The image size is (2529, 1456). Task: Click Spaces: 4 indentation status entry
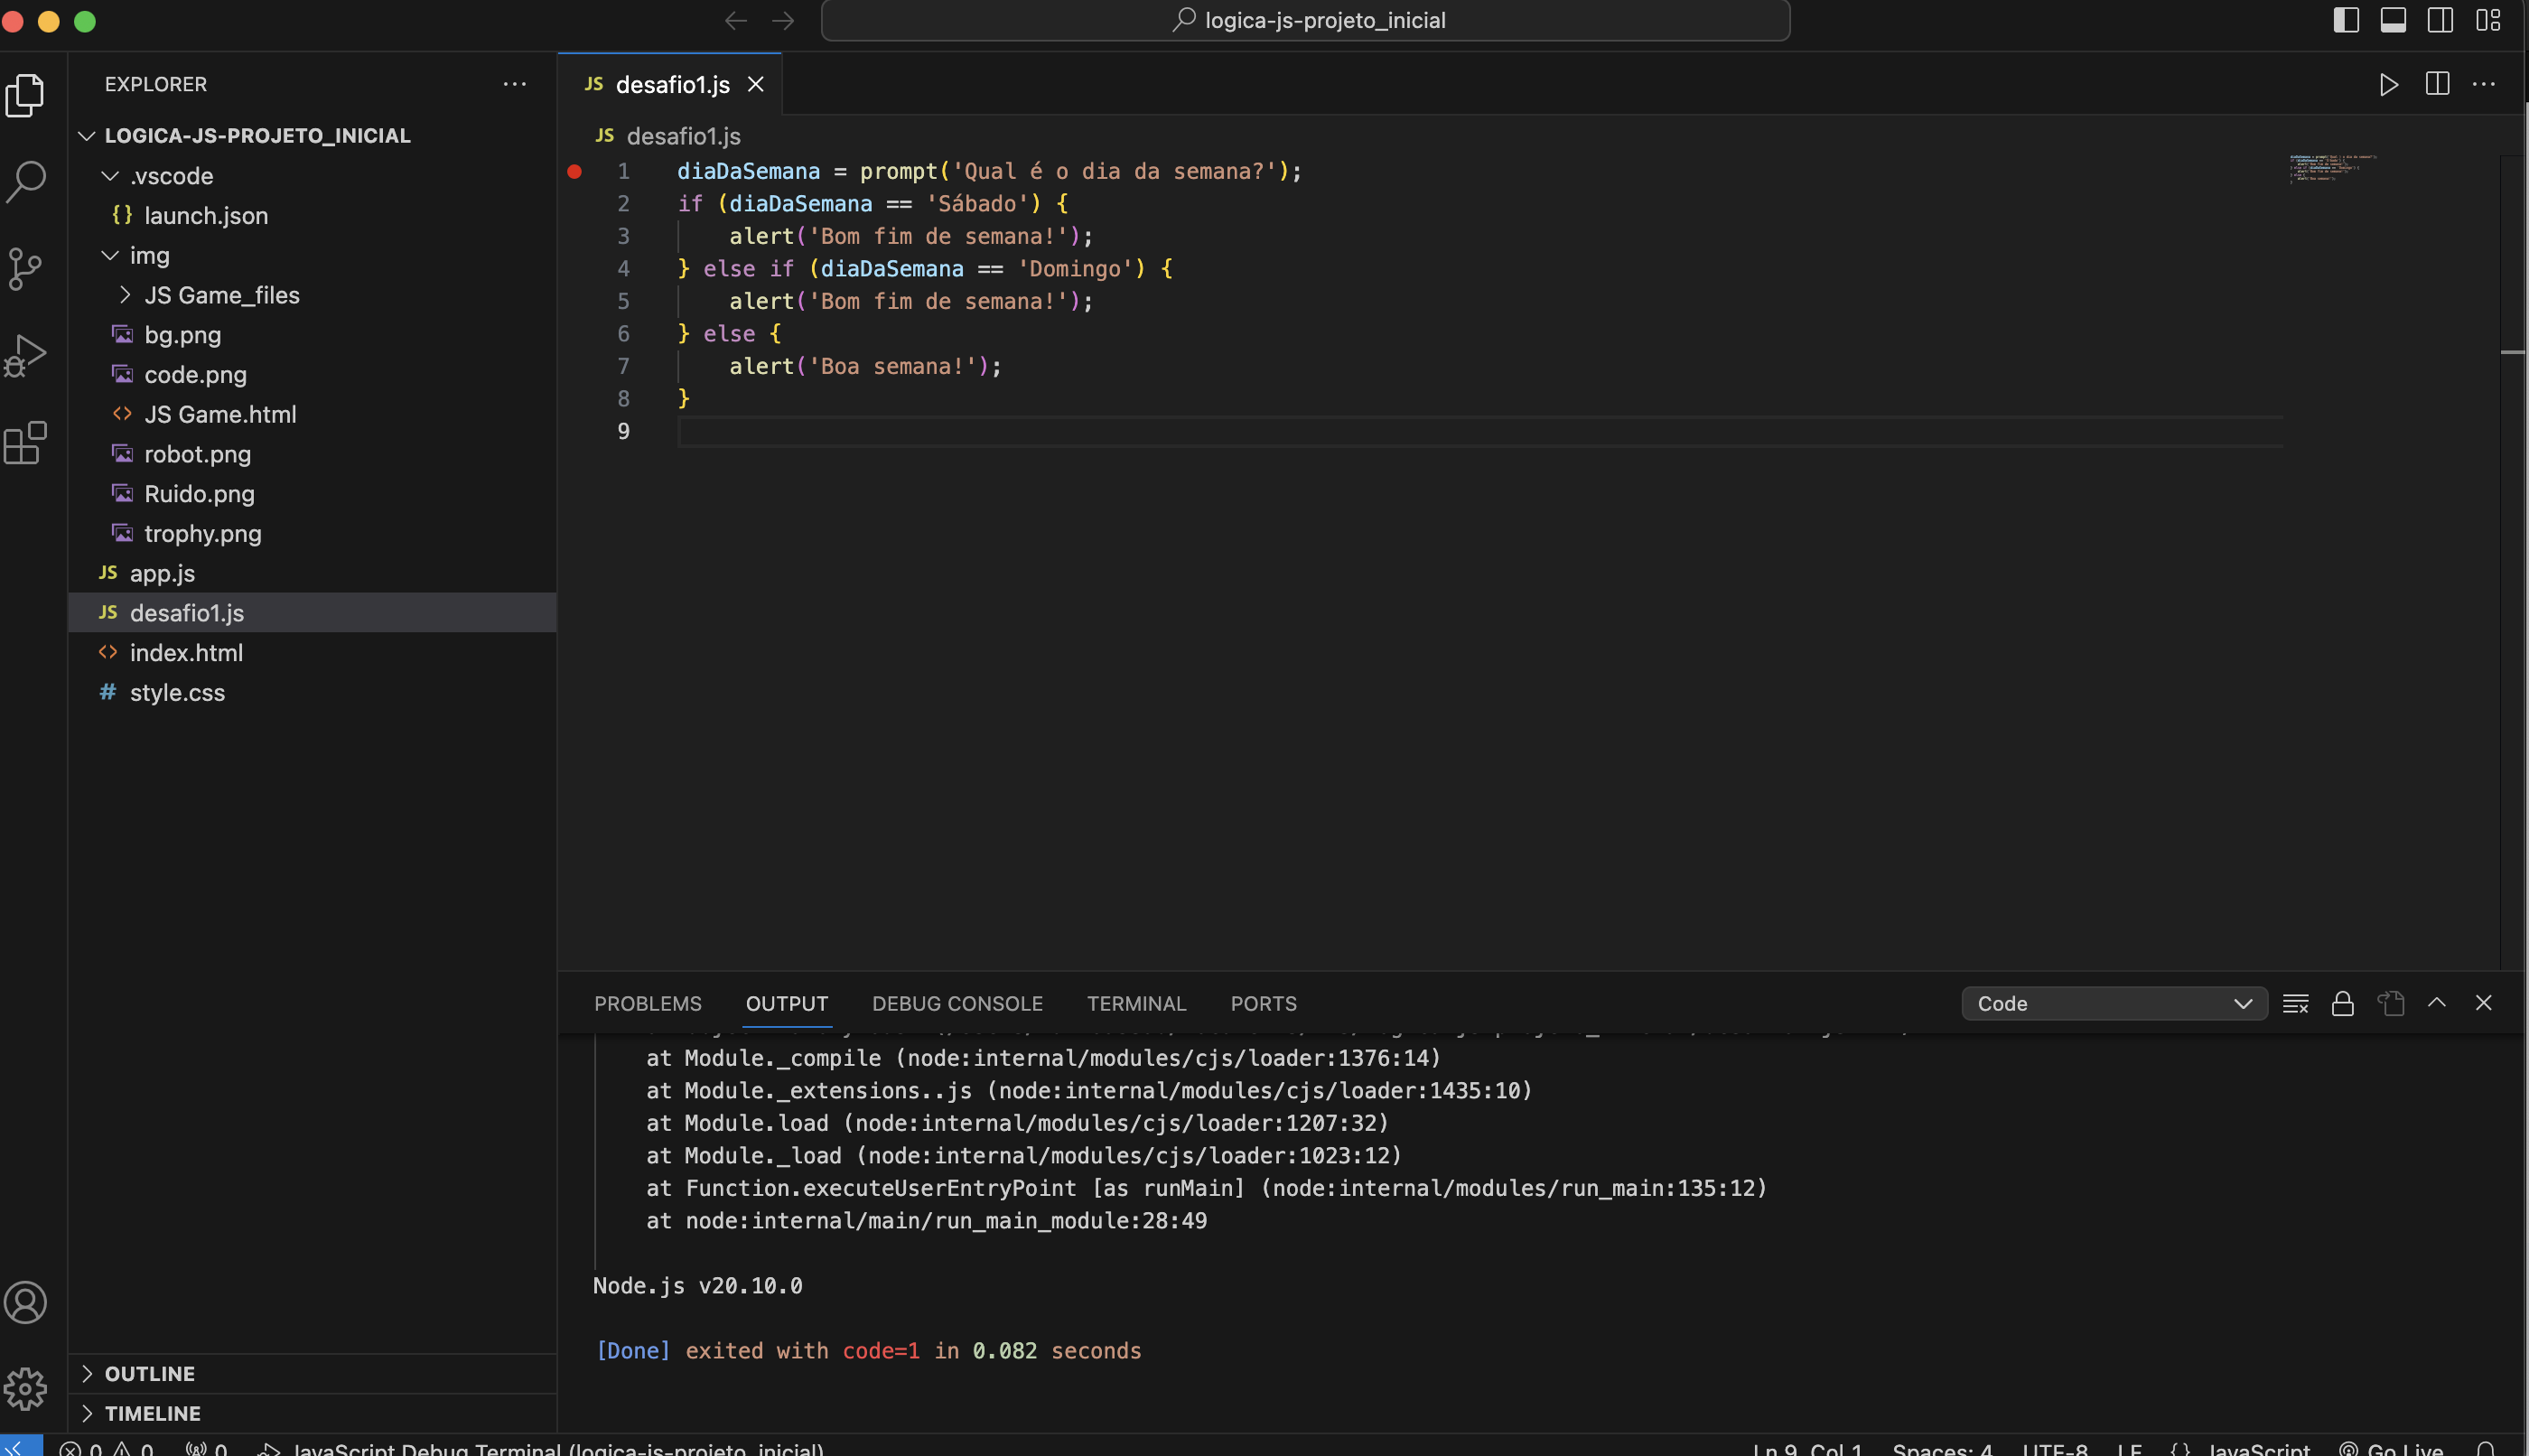(1942, 1449)
